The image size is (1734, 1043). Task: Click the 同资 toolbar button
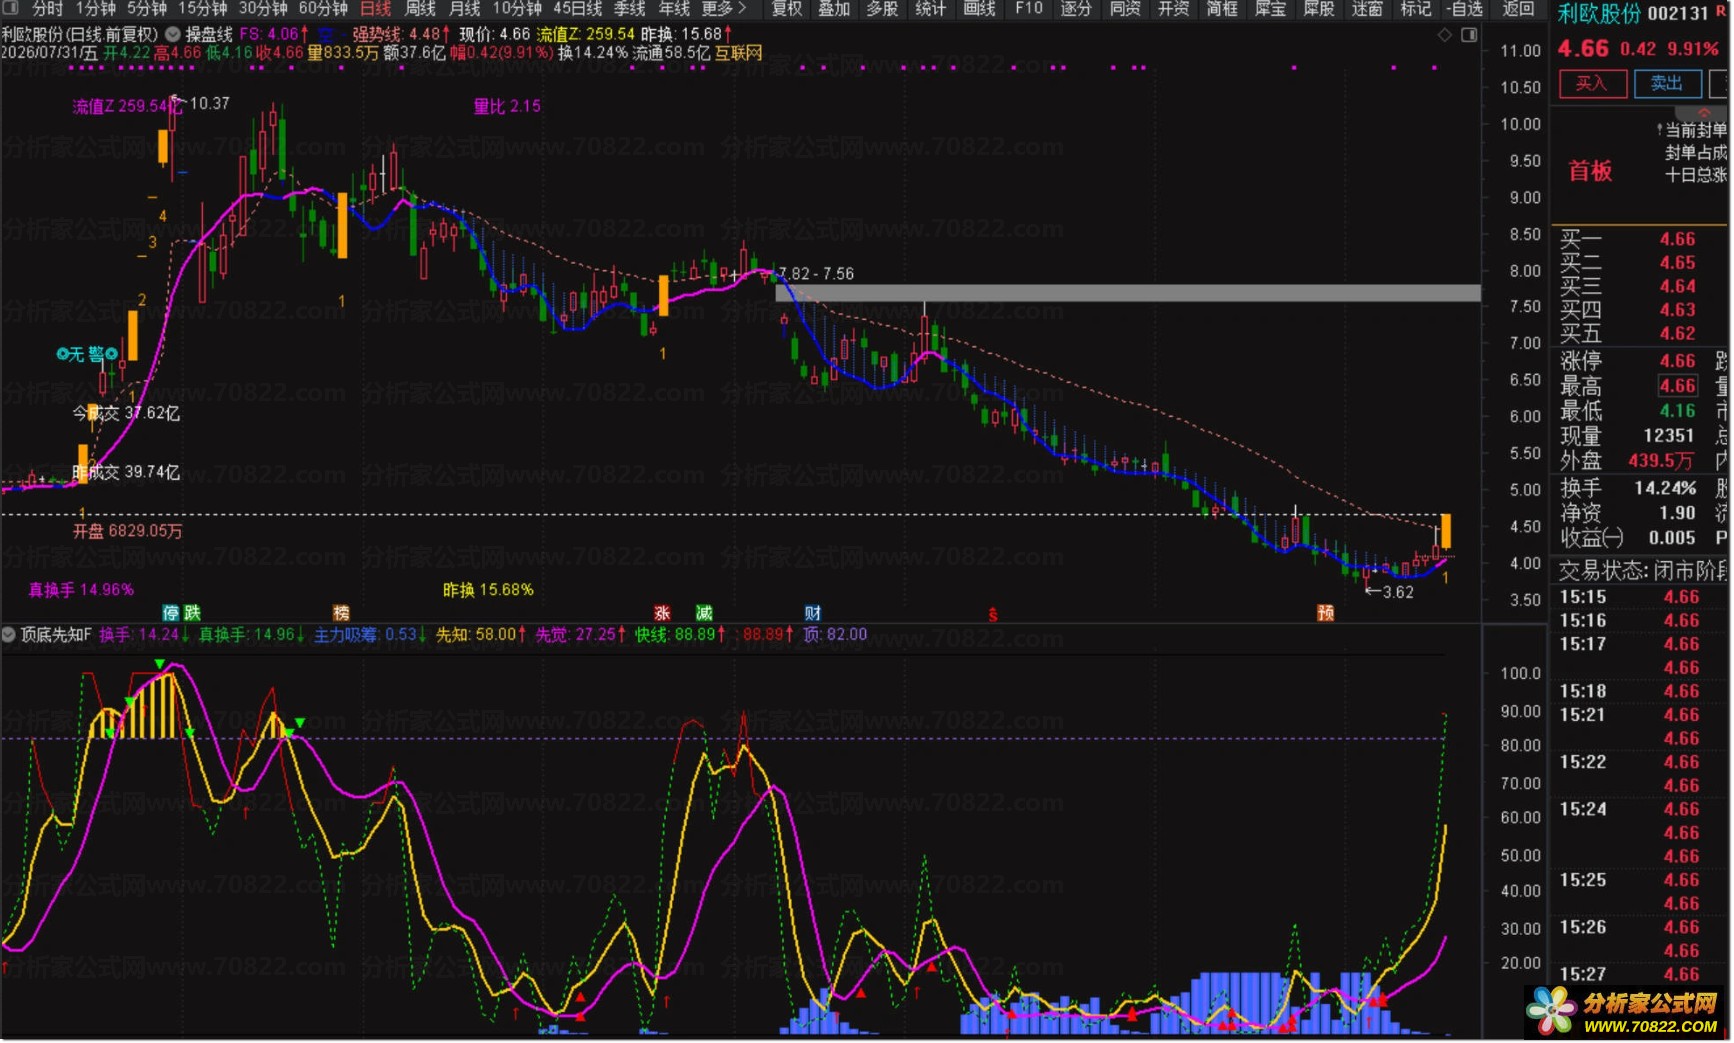(1125, 9)
